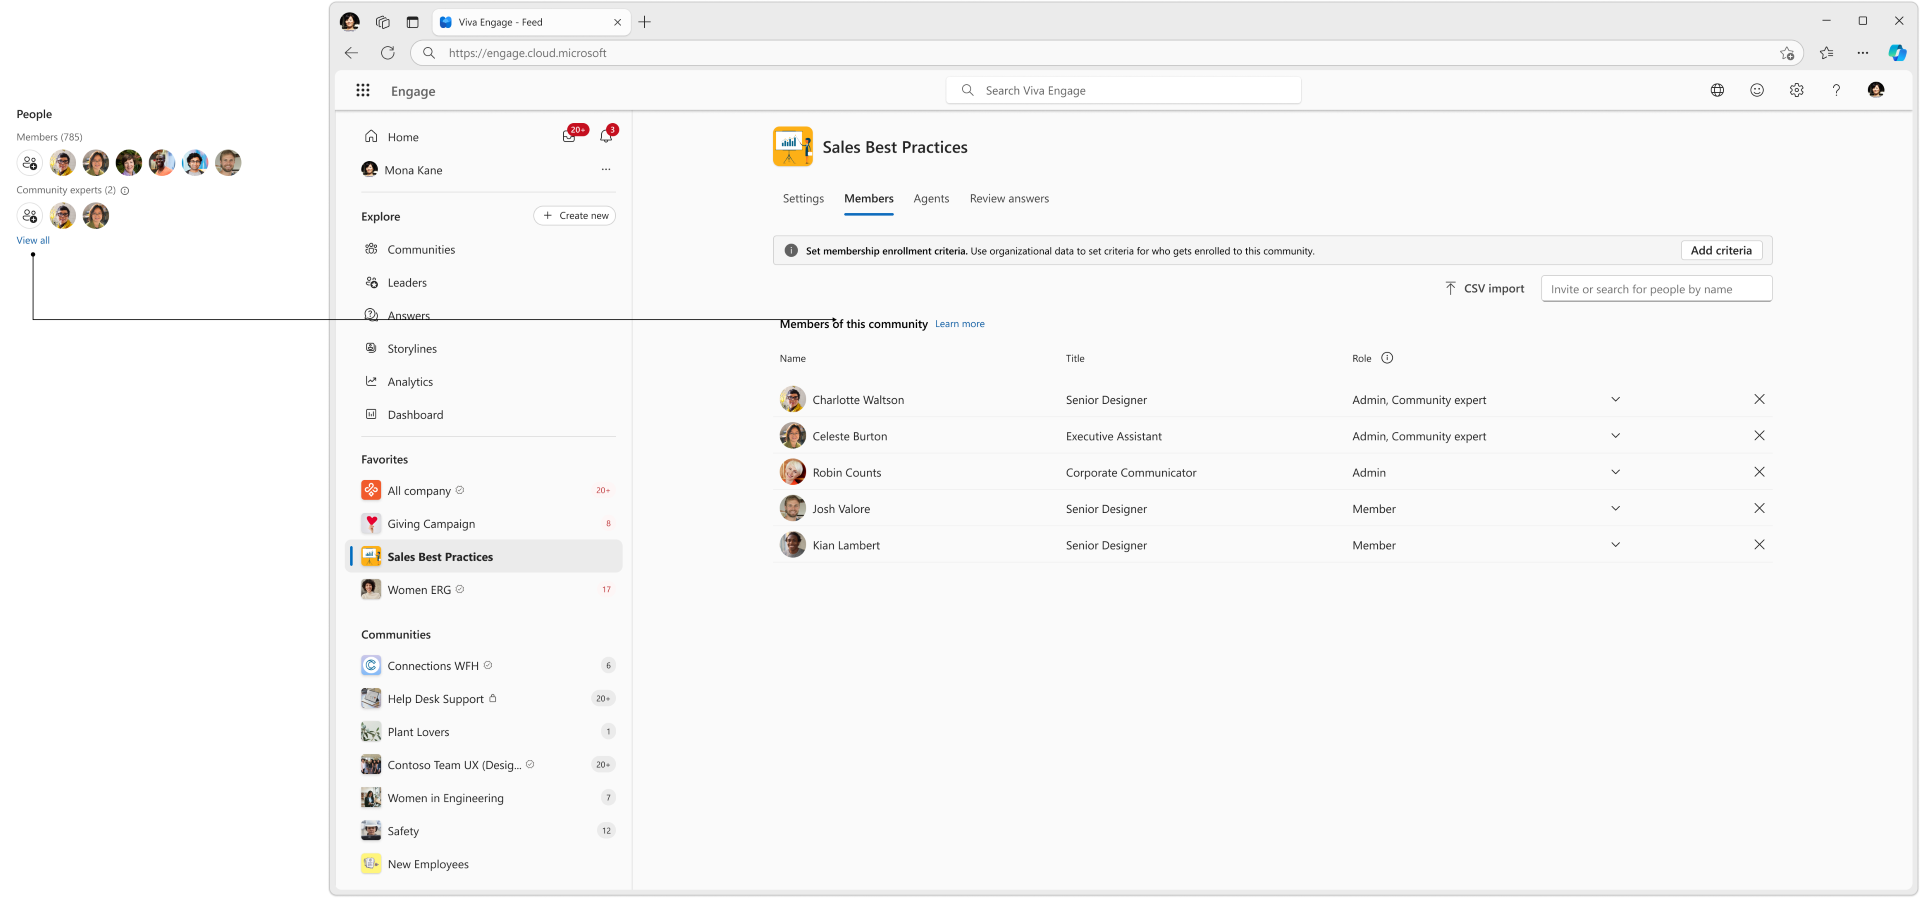Viewport: 1920px width, 898px height.
Task: Click the Search Viva Engage box
Action: 1124,90
